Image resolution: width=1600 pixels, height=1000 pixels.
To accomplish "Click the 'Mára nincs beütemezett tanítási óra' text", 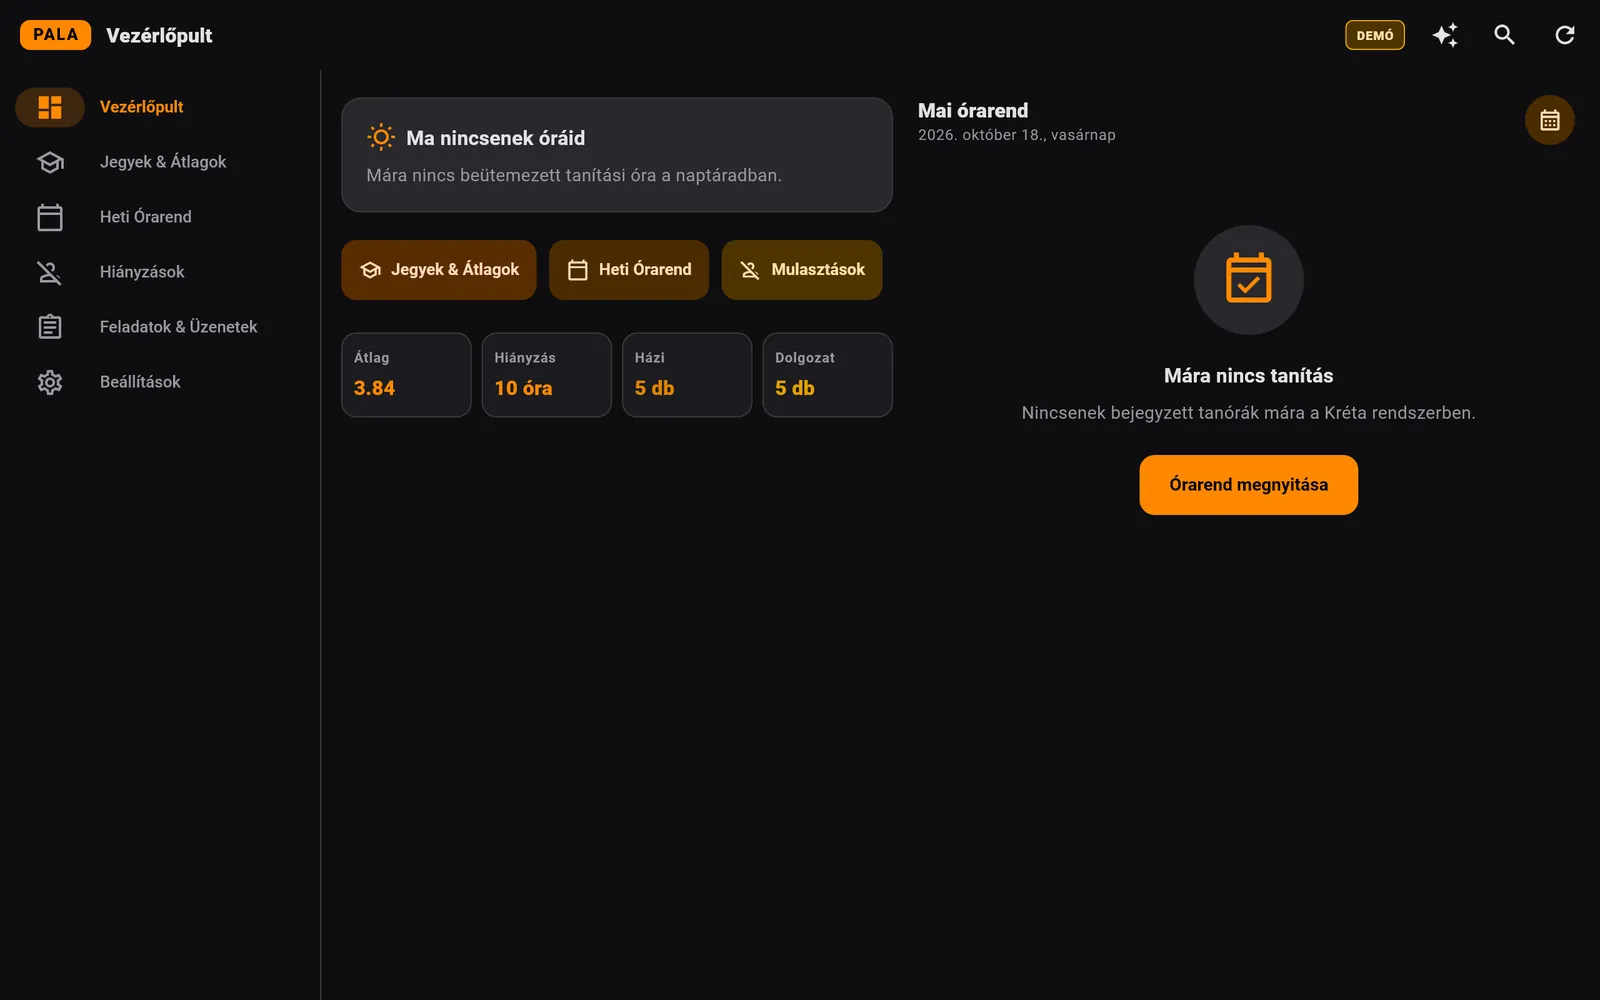I will (574, 175).
